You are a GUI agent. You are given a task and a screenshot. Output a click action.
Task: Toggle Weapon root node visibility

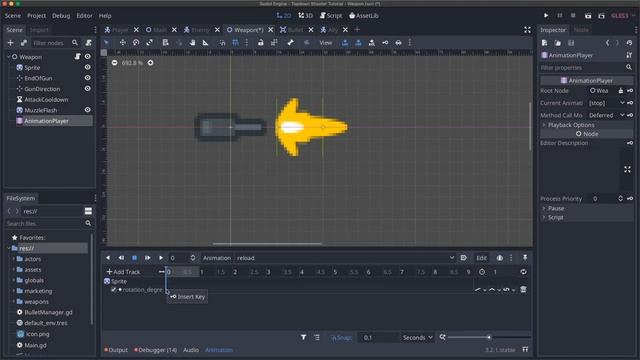tap(87, 57)
